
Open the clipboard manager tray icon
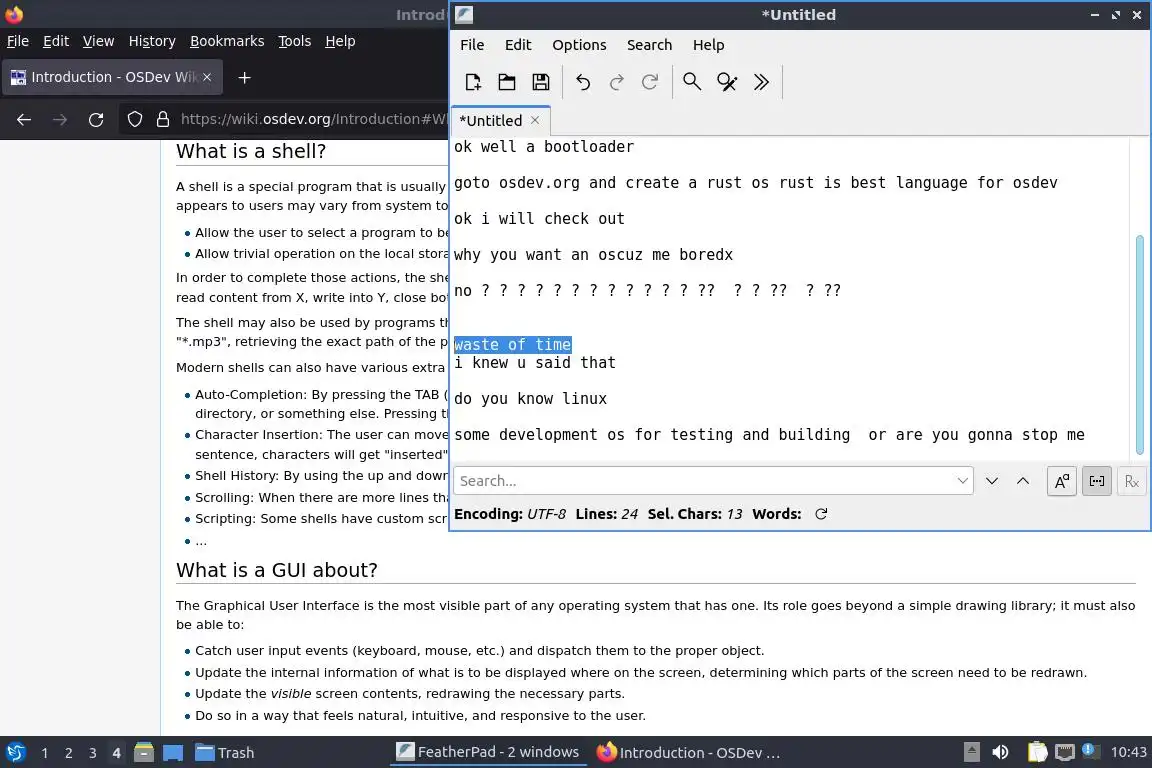pyautogui.click(x=1037, y=753)
